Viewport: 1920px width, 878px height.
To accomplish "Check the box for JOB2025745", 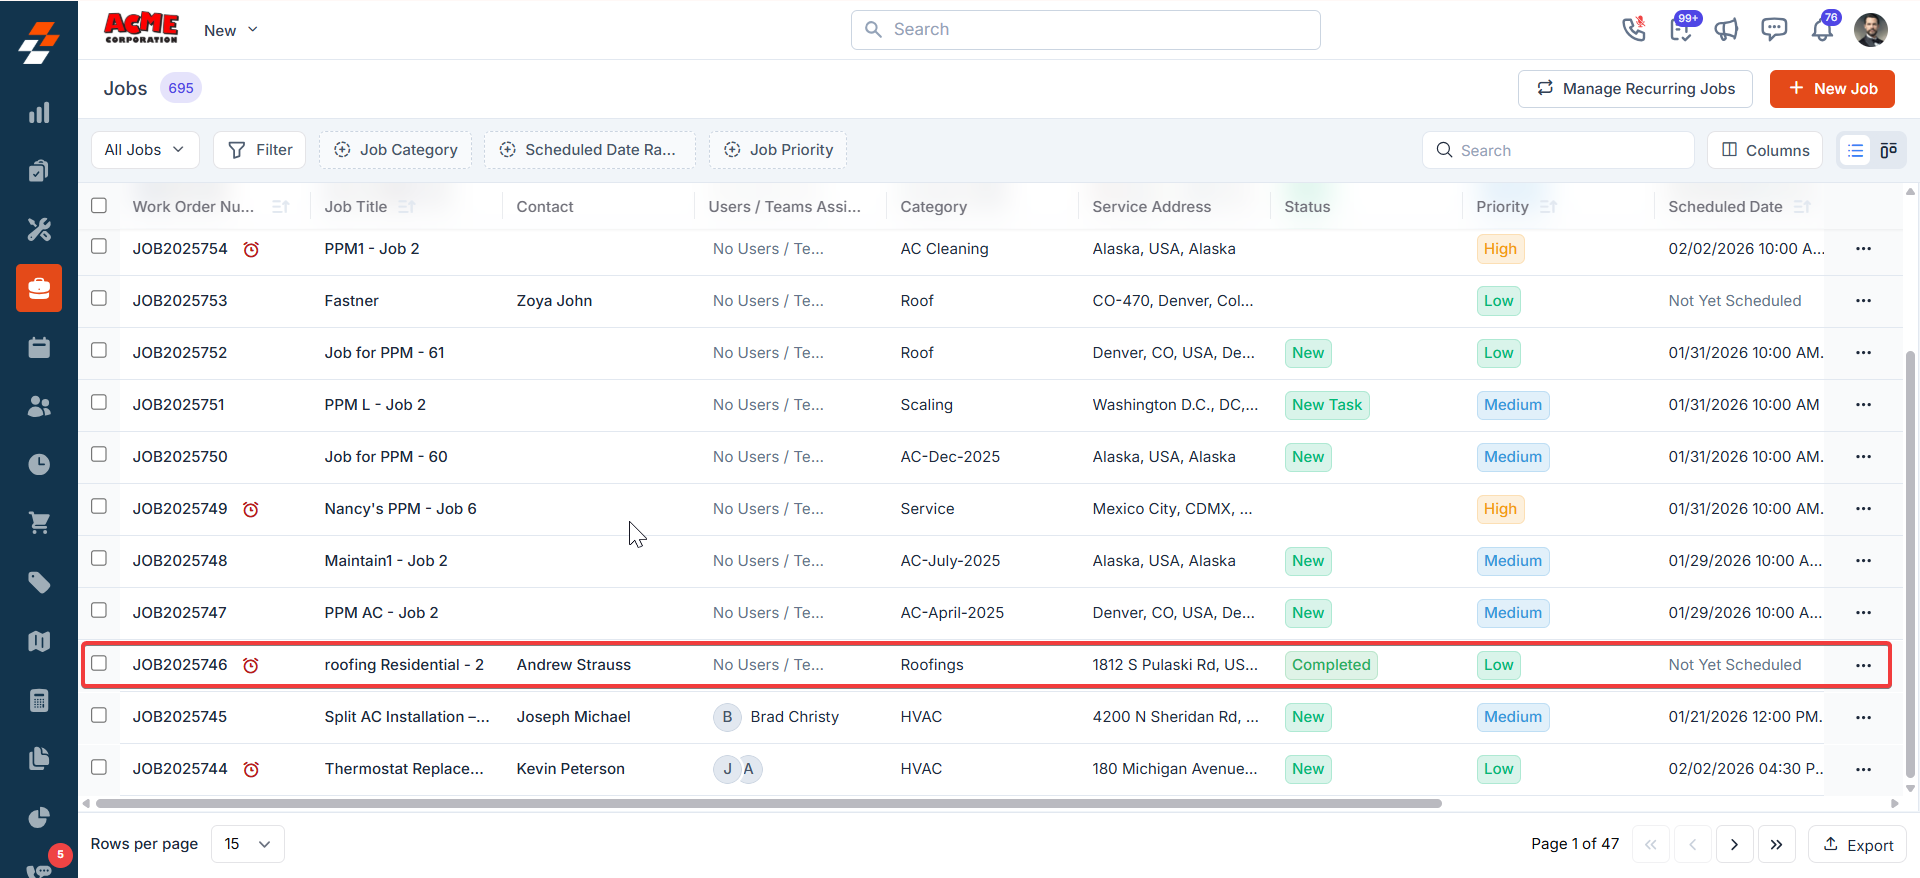I will tap(99, 715).
